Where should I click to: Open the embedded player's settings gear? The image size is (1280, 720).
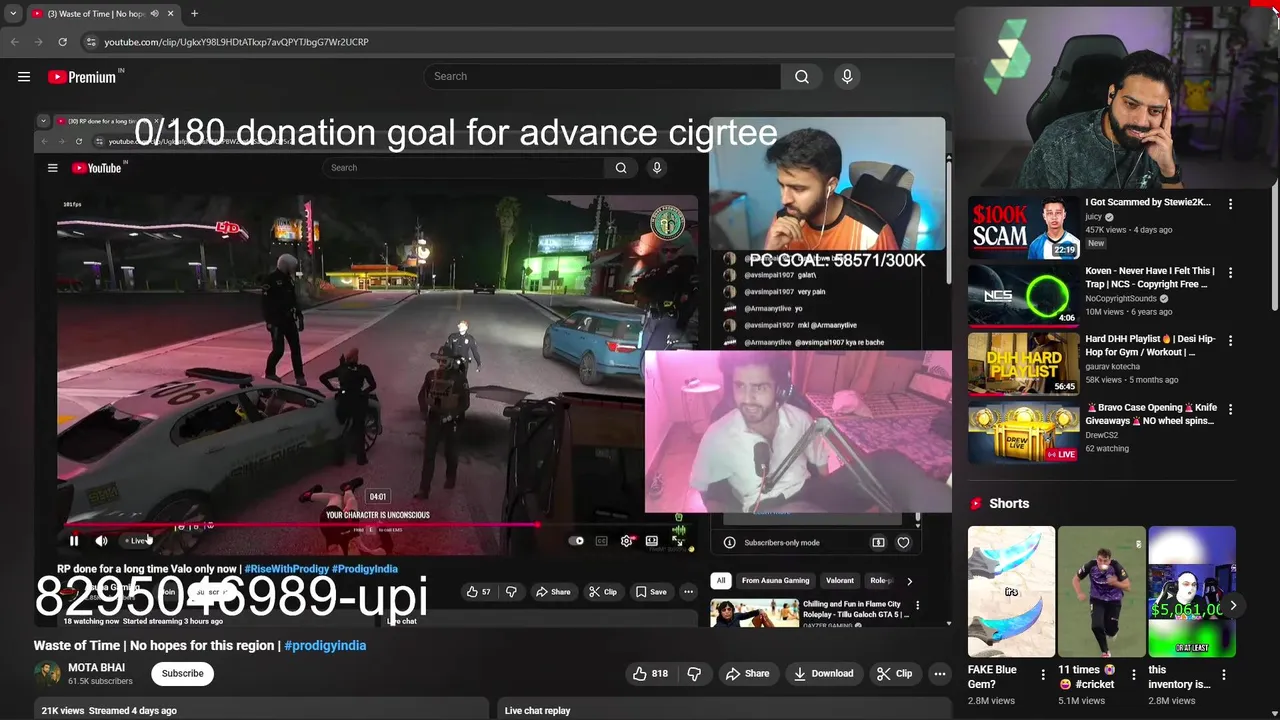[626, 541]
